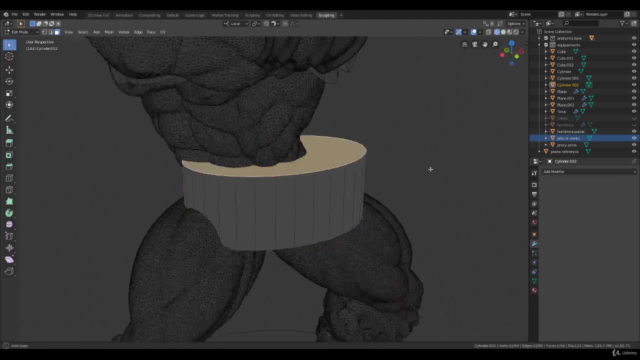The image size is (640, 360).
Task: Toggle equipamiento collection checkbox
Action: (546, 45)
